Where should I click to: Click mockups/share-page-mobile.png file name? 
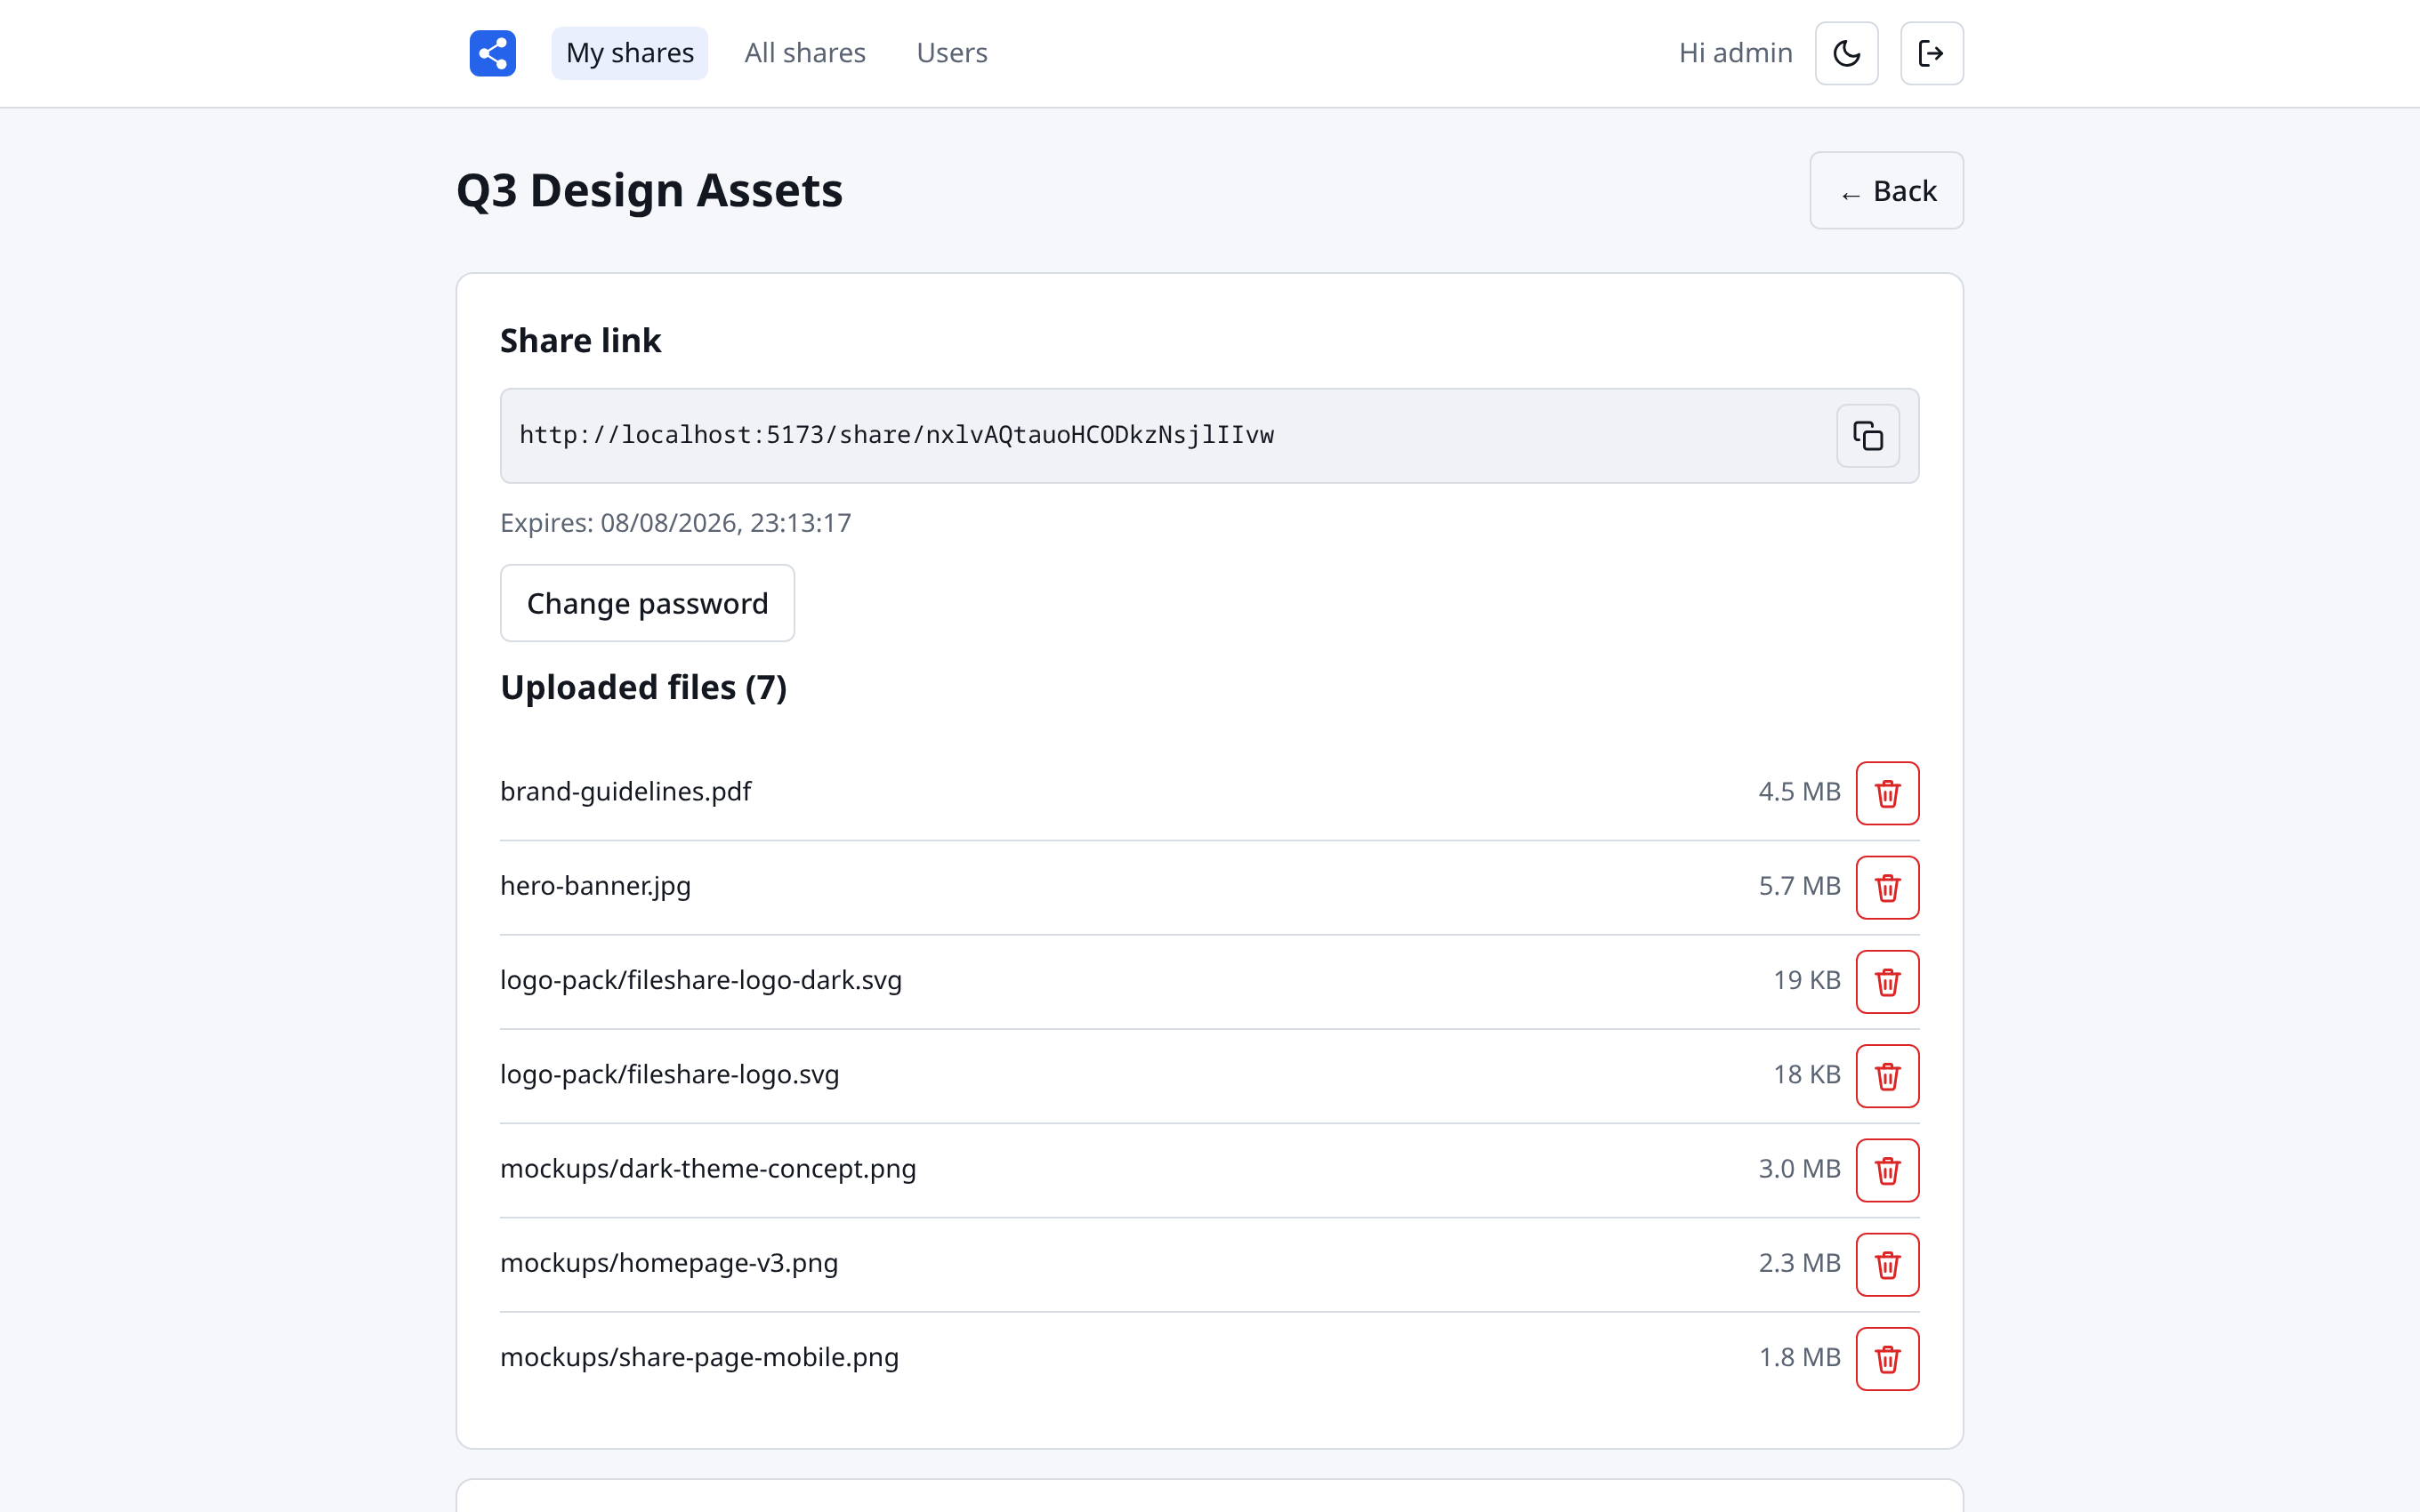[699, 1357]
